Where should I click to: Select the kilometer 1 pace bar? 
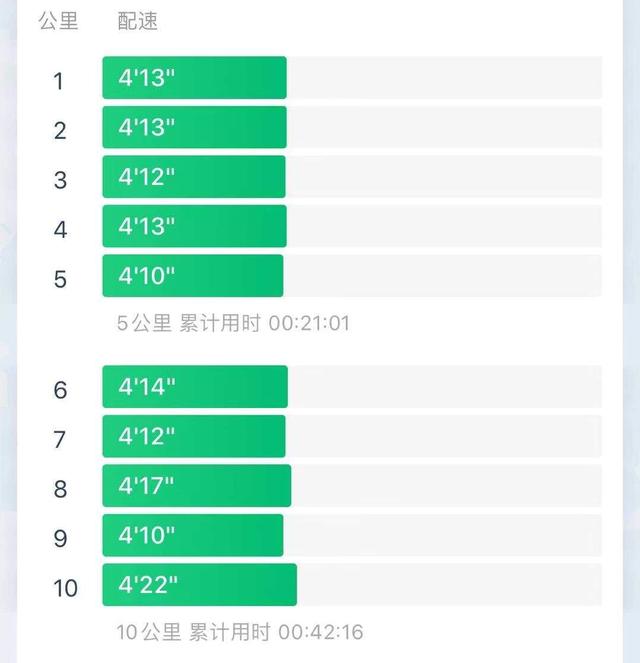click(194, 78)
